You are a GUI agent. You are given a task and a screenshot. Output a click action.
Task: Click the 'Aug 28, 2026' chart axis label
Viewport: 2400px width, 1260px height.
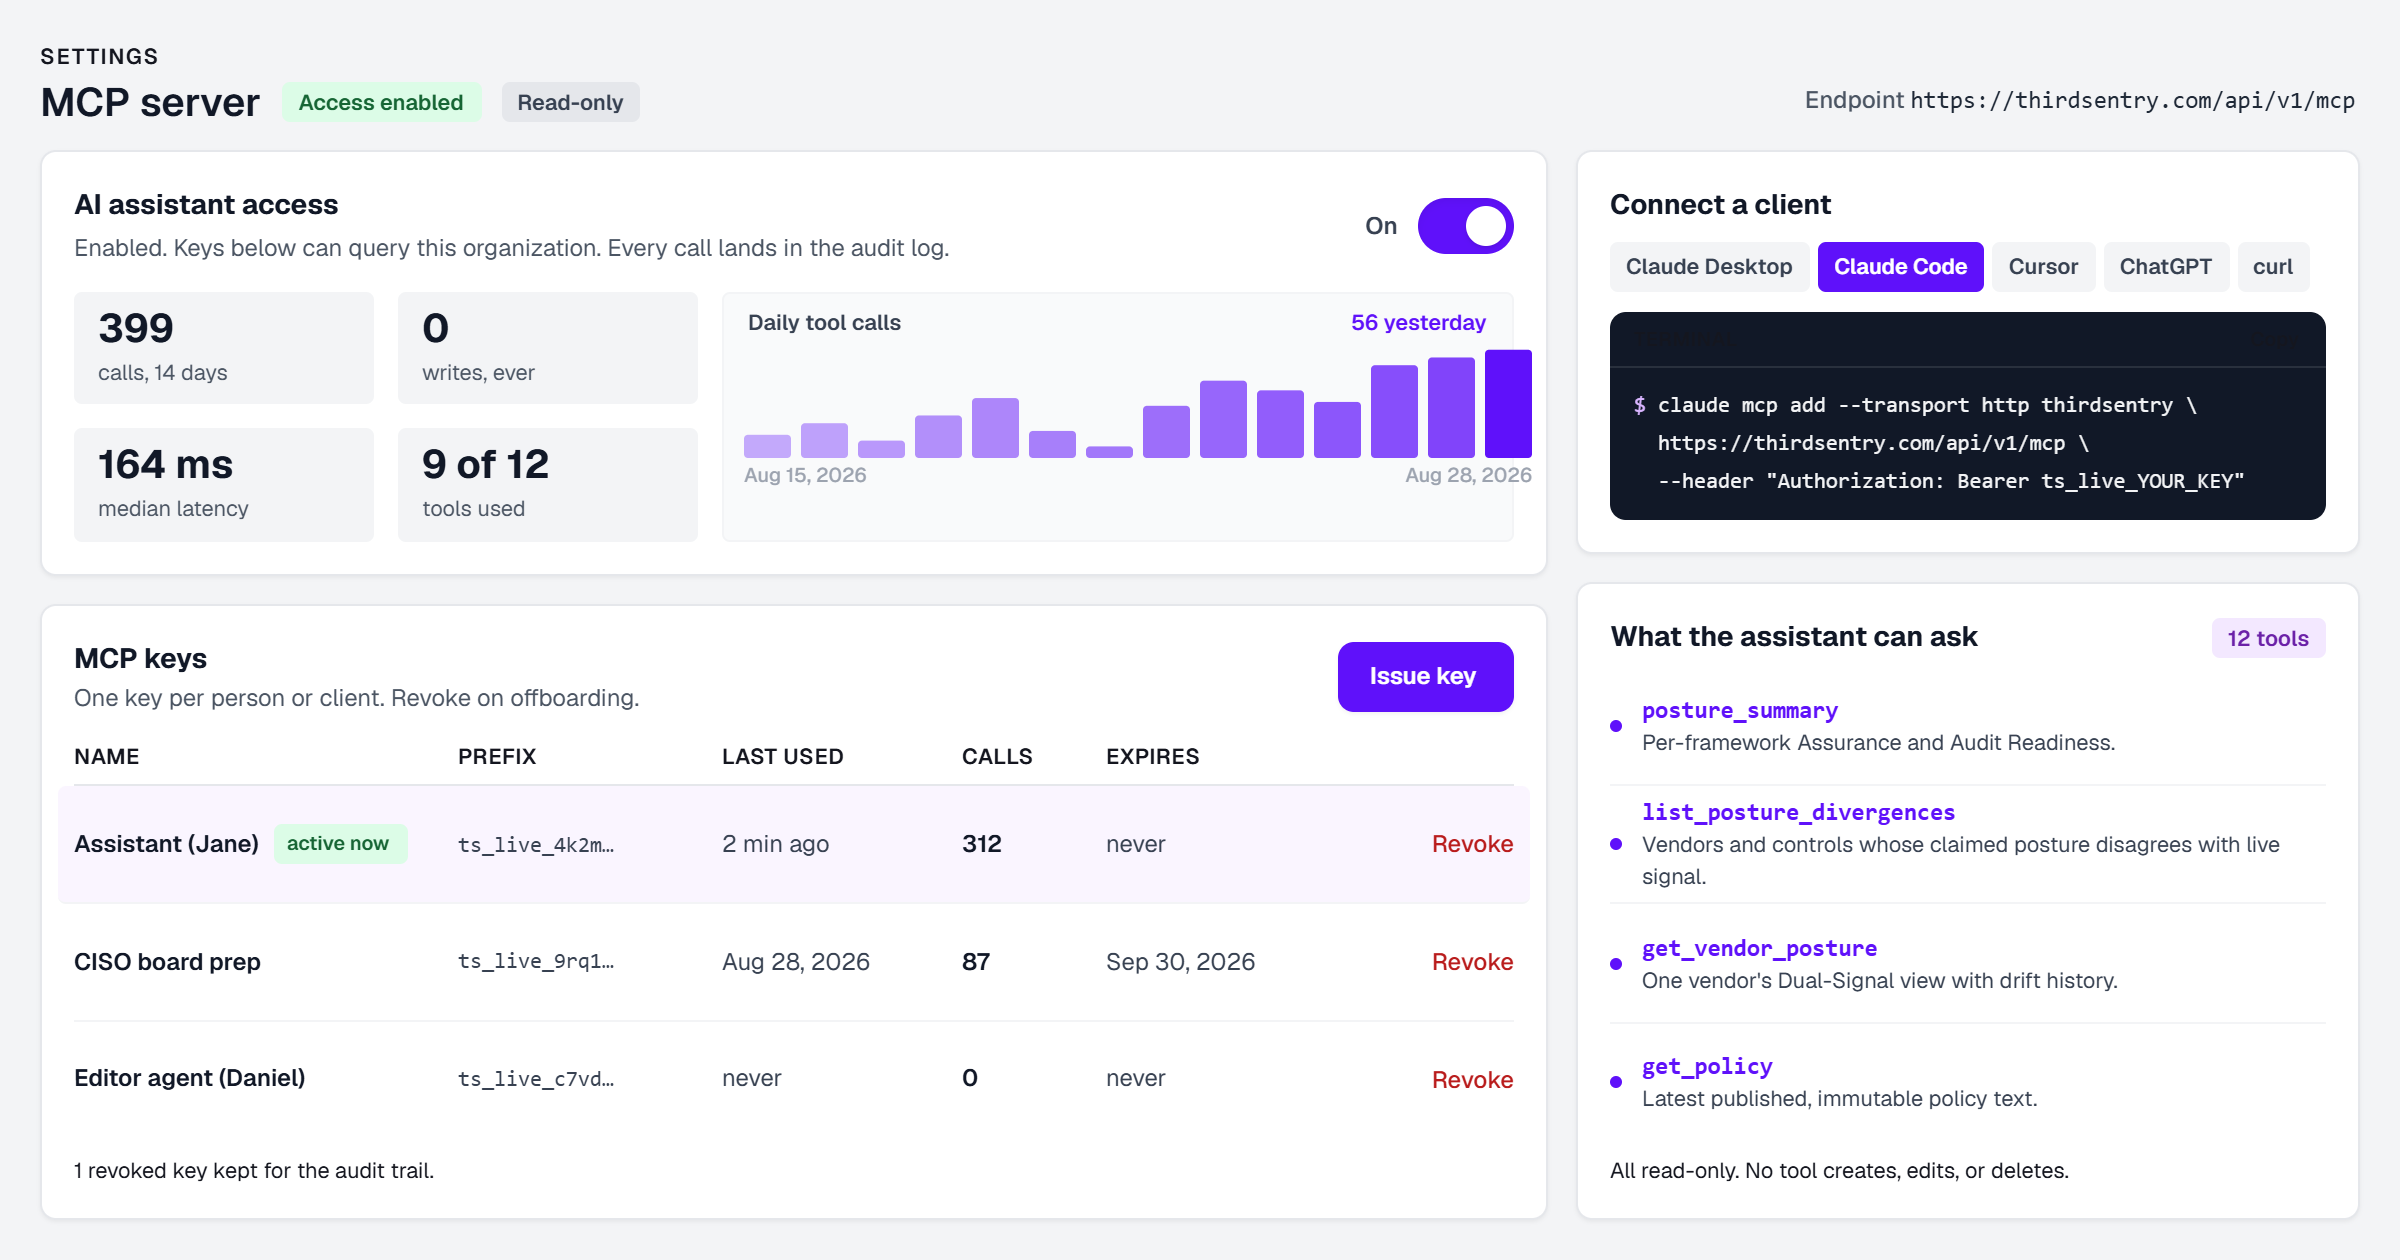(1468, 475)
